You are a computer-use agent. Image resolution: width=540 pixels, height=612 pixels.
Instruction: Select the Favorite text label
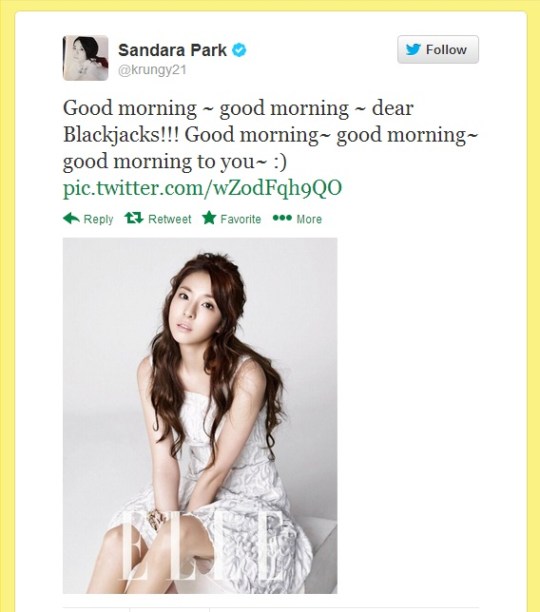(x=241, y=219)
